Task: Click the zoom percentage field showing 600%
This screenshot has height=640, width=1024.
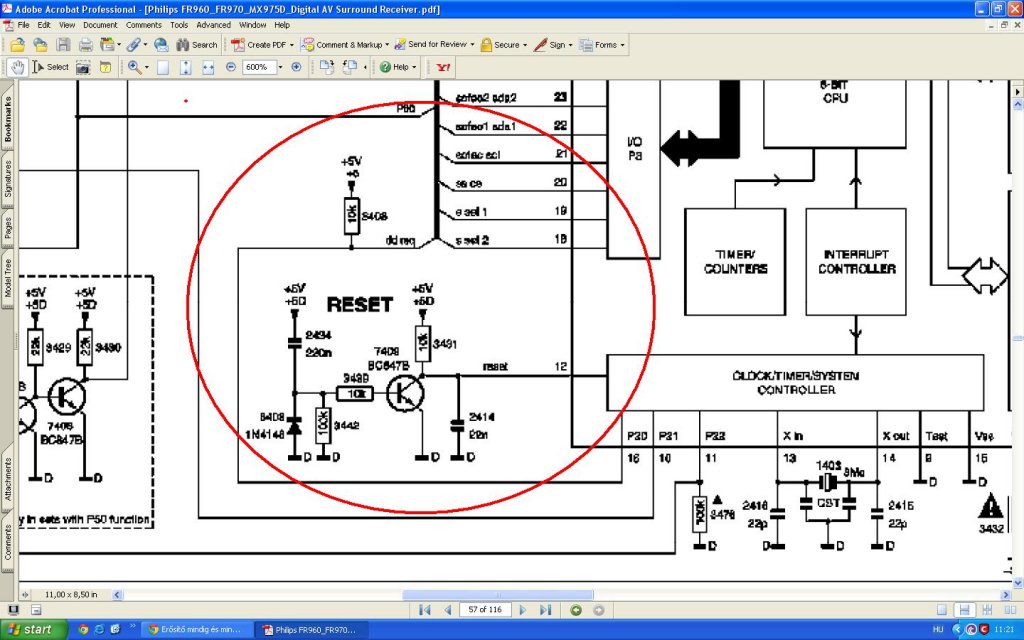Action: pos(259,67)
